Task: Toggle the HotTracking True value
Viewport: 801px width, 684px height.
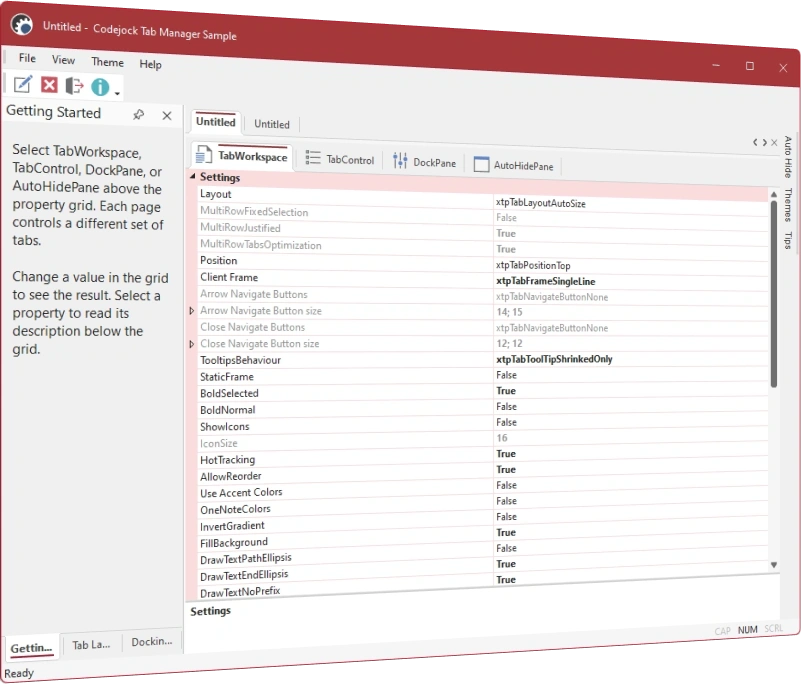Action: coord(506,454)
